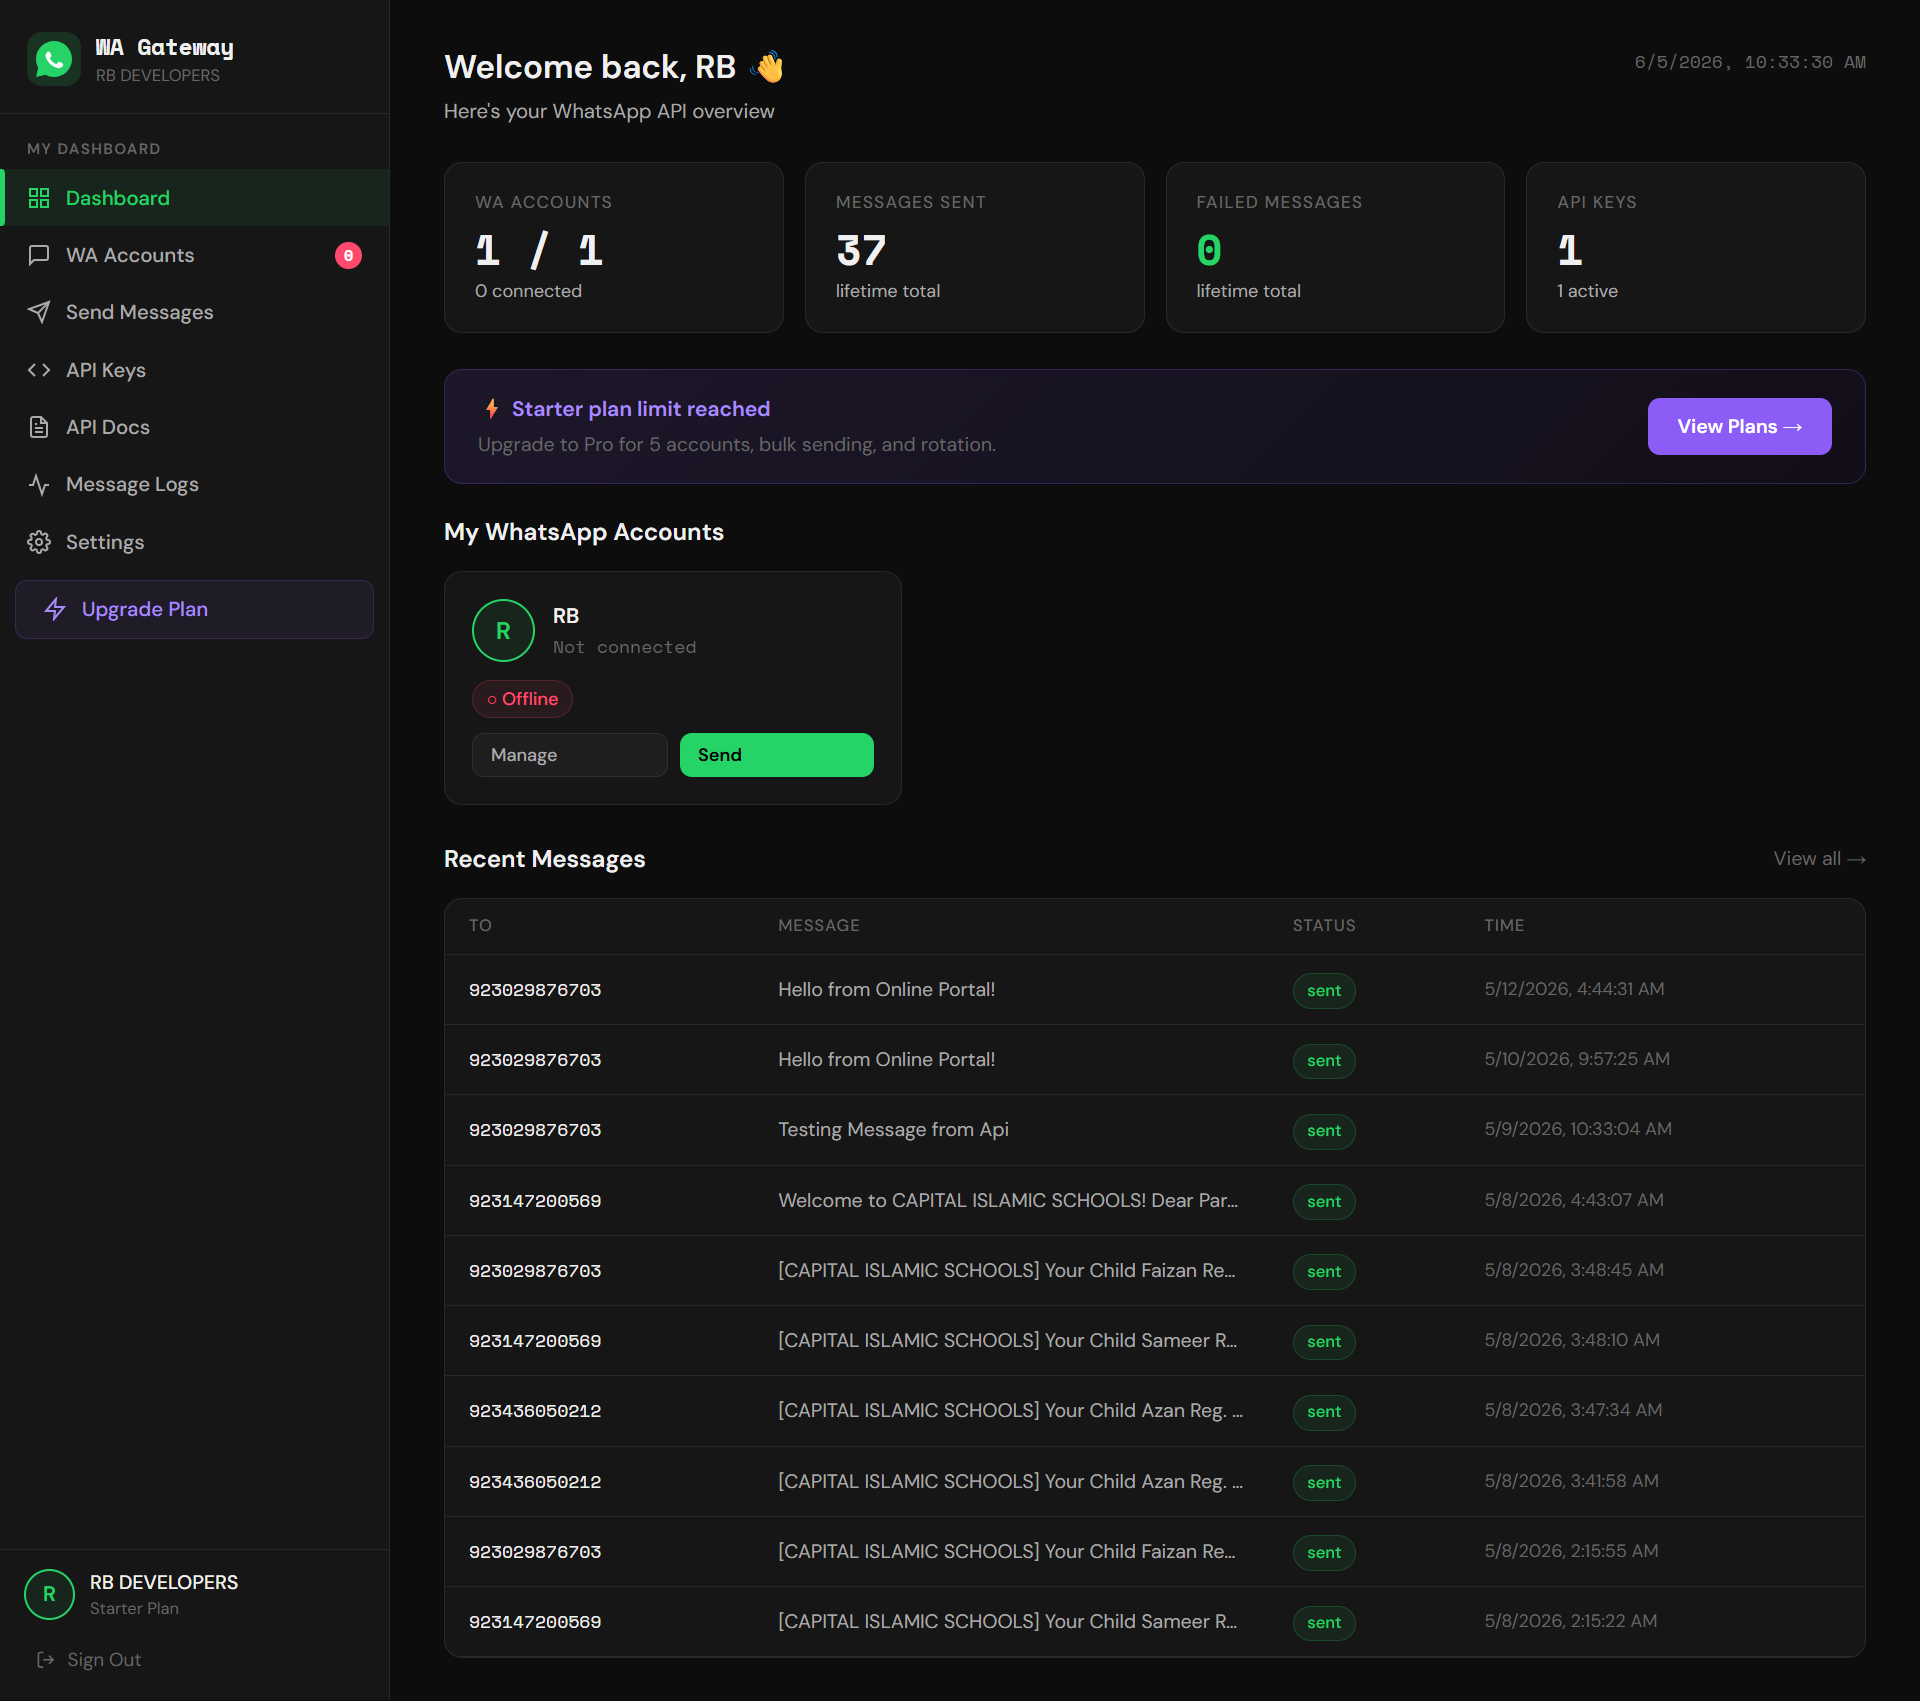Click the orange bolt icon beside Starter plan limit
Screen dimensions: 1920x1701
click(491, 408)
